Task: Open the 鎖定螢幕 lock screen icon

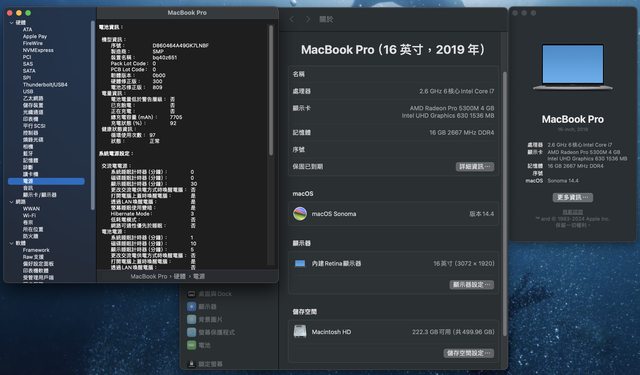Action: click(x=191, y=364)
